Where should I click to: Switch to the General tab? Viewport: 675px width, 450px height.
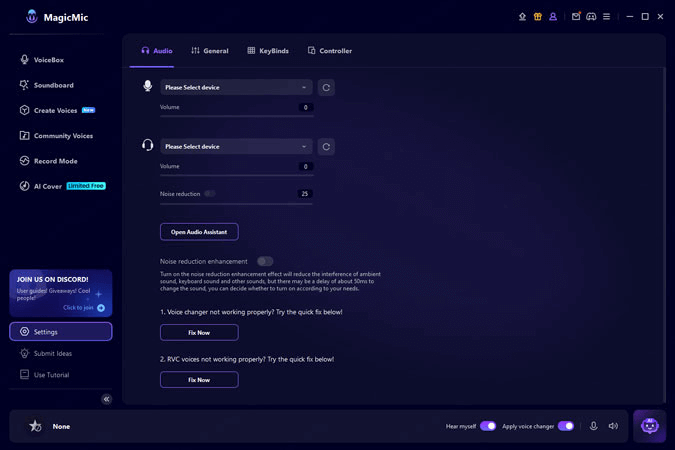point(210,51)
